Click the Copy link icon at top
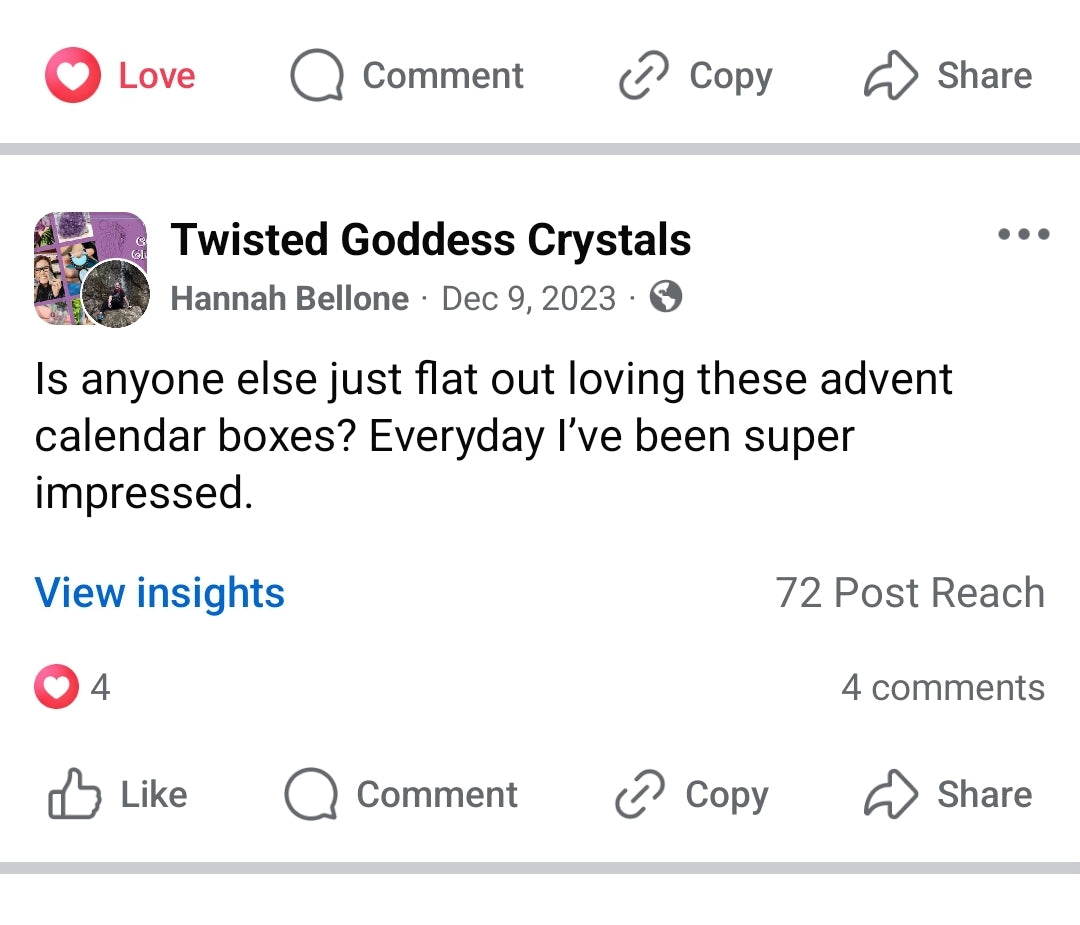1080x925 pixels. (x=643, y=74)
